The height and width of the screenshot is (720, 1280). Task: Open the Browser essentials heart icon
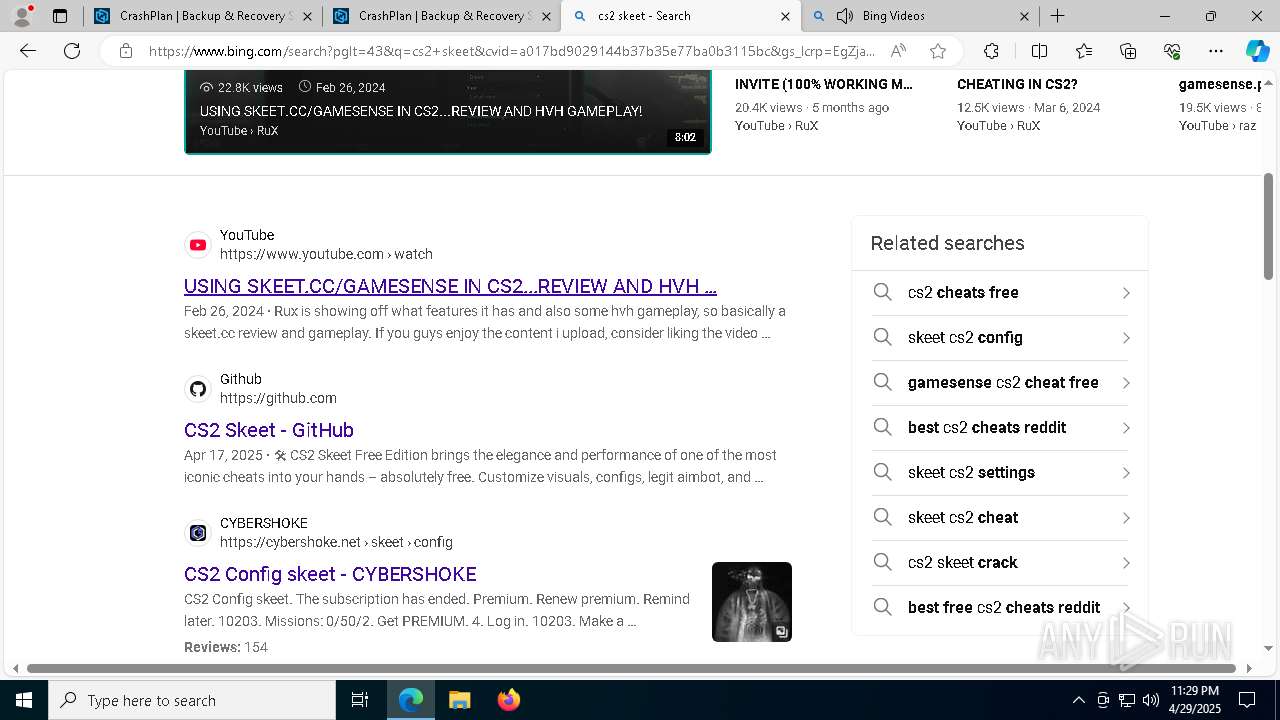pos(1172,51)
